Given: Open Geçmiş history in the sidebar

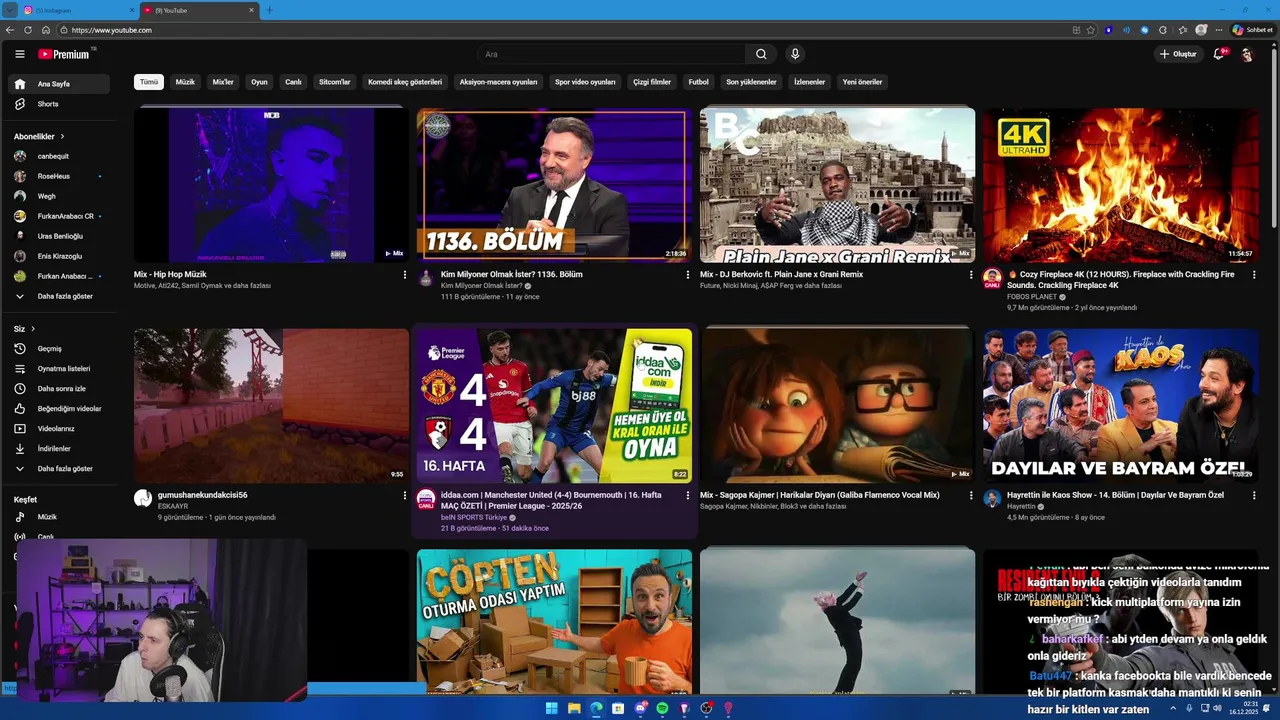Looking at the screenshot, I should click(59, 349).
